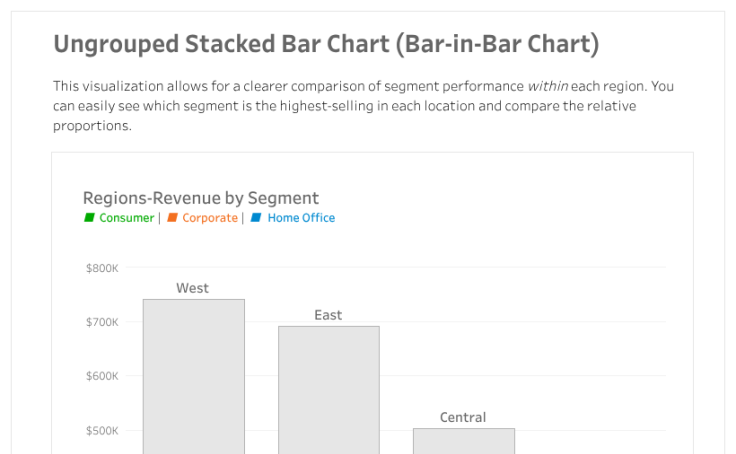The height and width of the screenshot is (454, 736).
Task: Click the blue Home Office legend swatch
Action: click(x=256, y=218)
